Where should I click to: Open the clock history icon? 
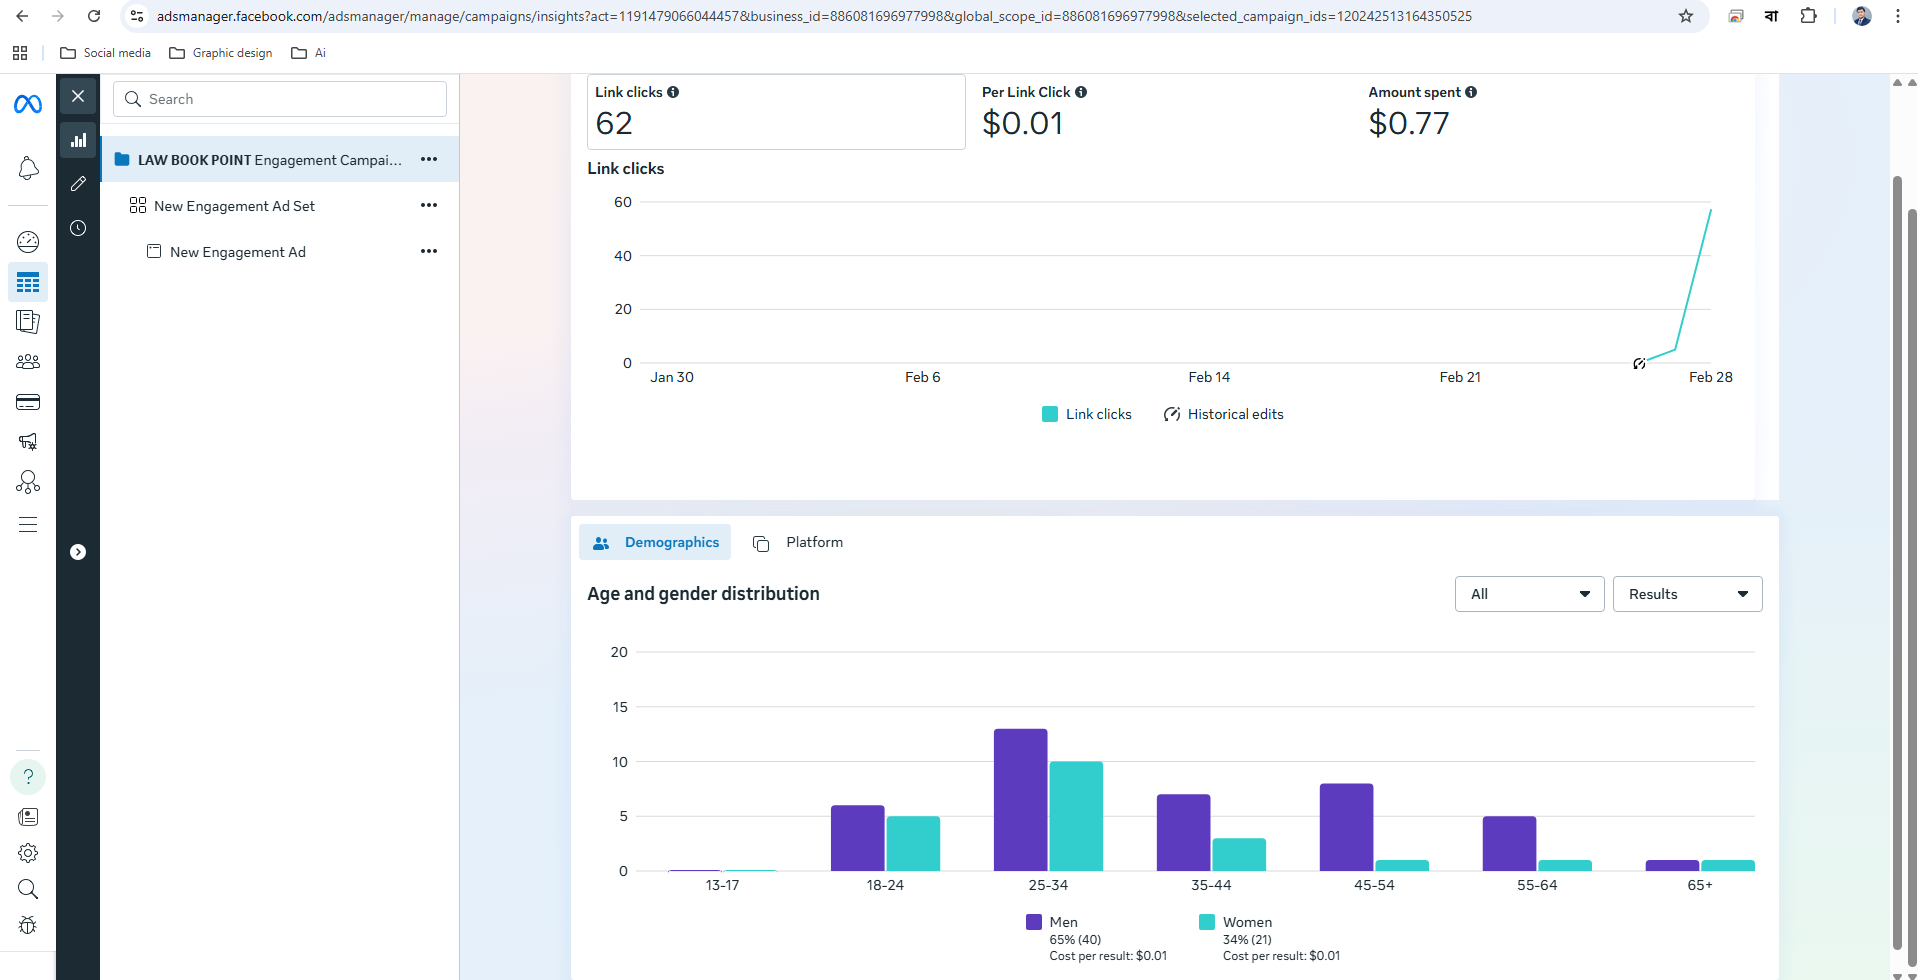click(78, 228)
